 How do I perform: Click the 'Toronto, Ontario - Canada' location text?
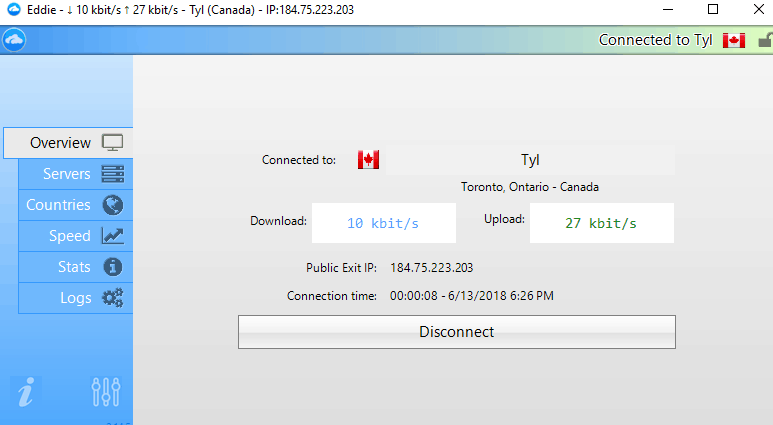click(x=530, y=187)
